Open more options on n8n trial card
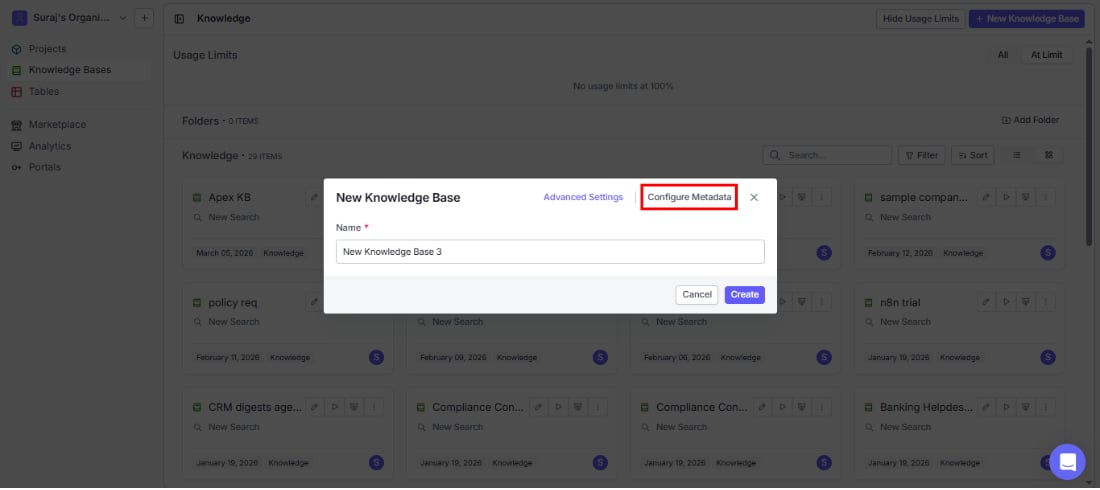Screen dimensions: 1100x490 [x=1046, y=303]
